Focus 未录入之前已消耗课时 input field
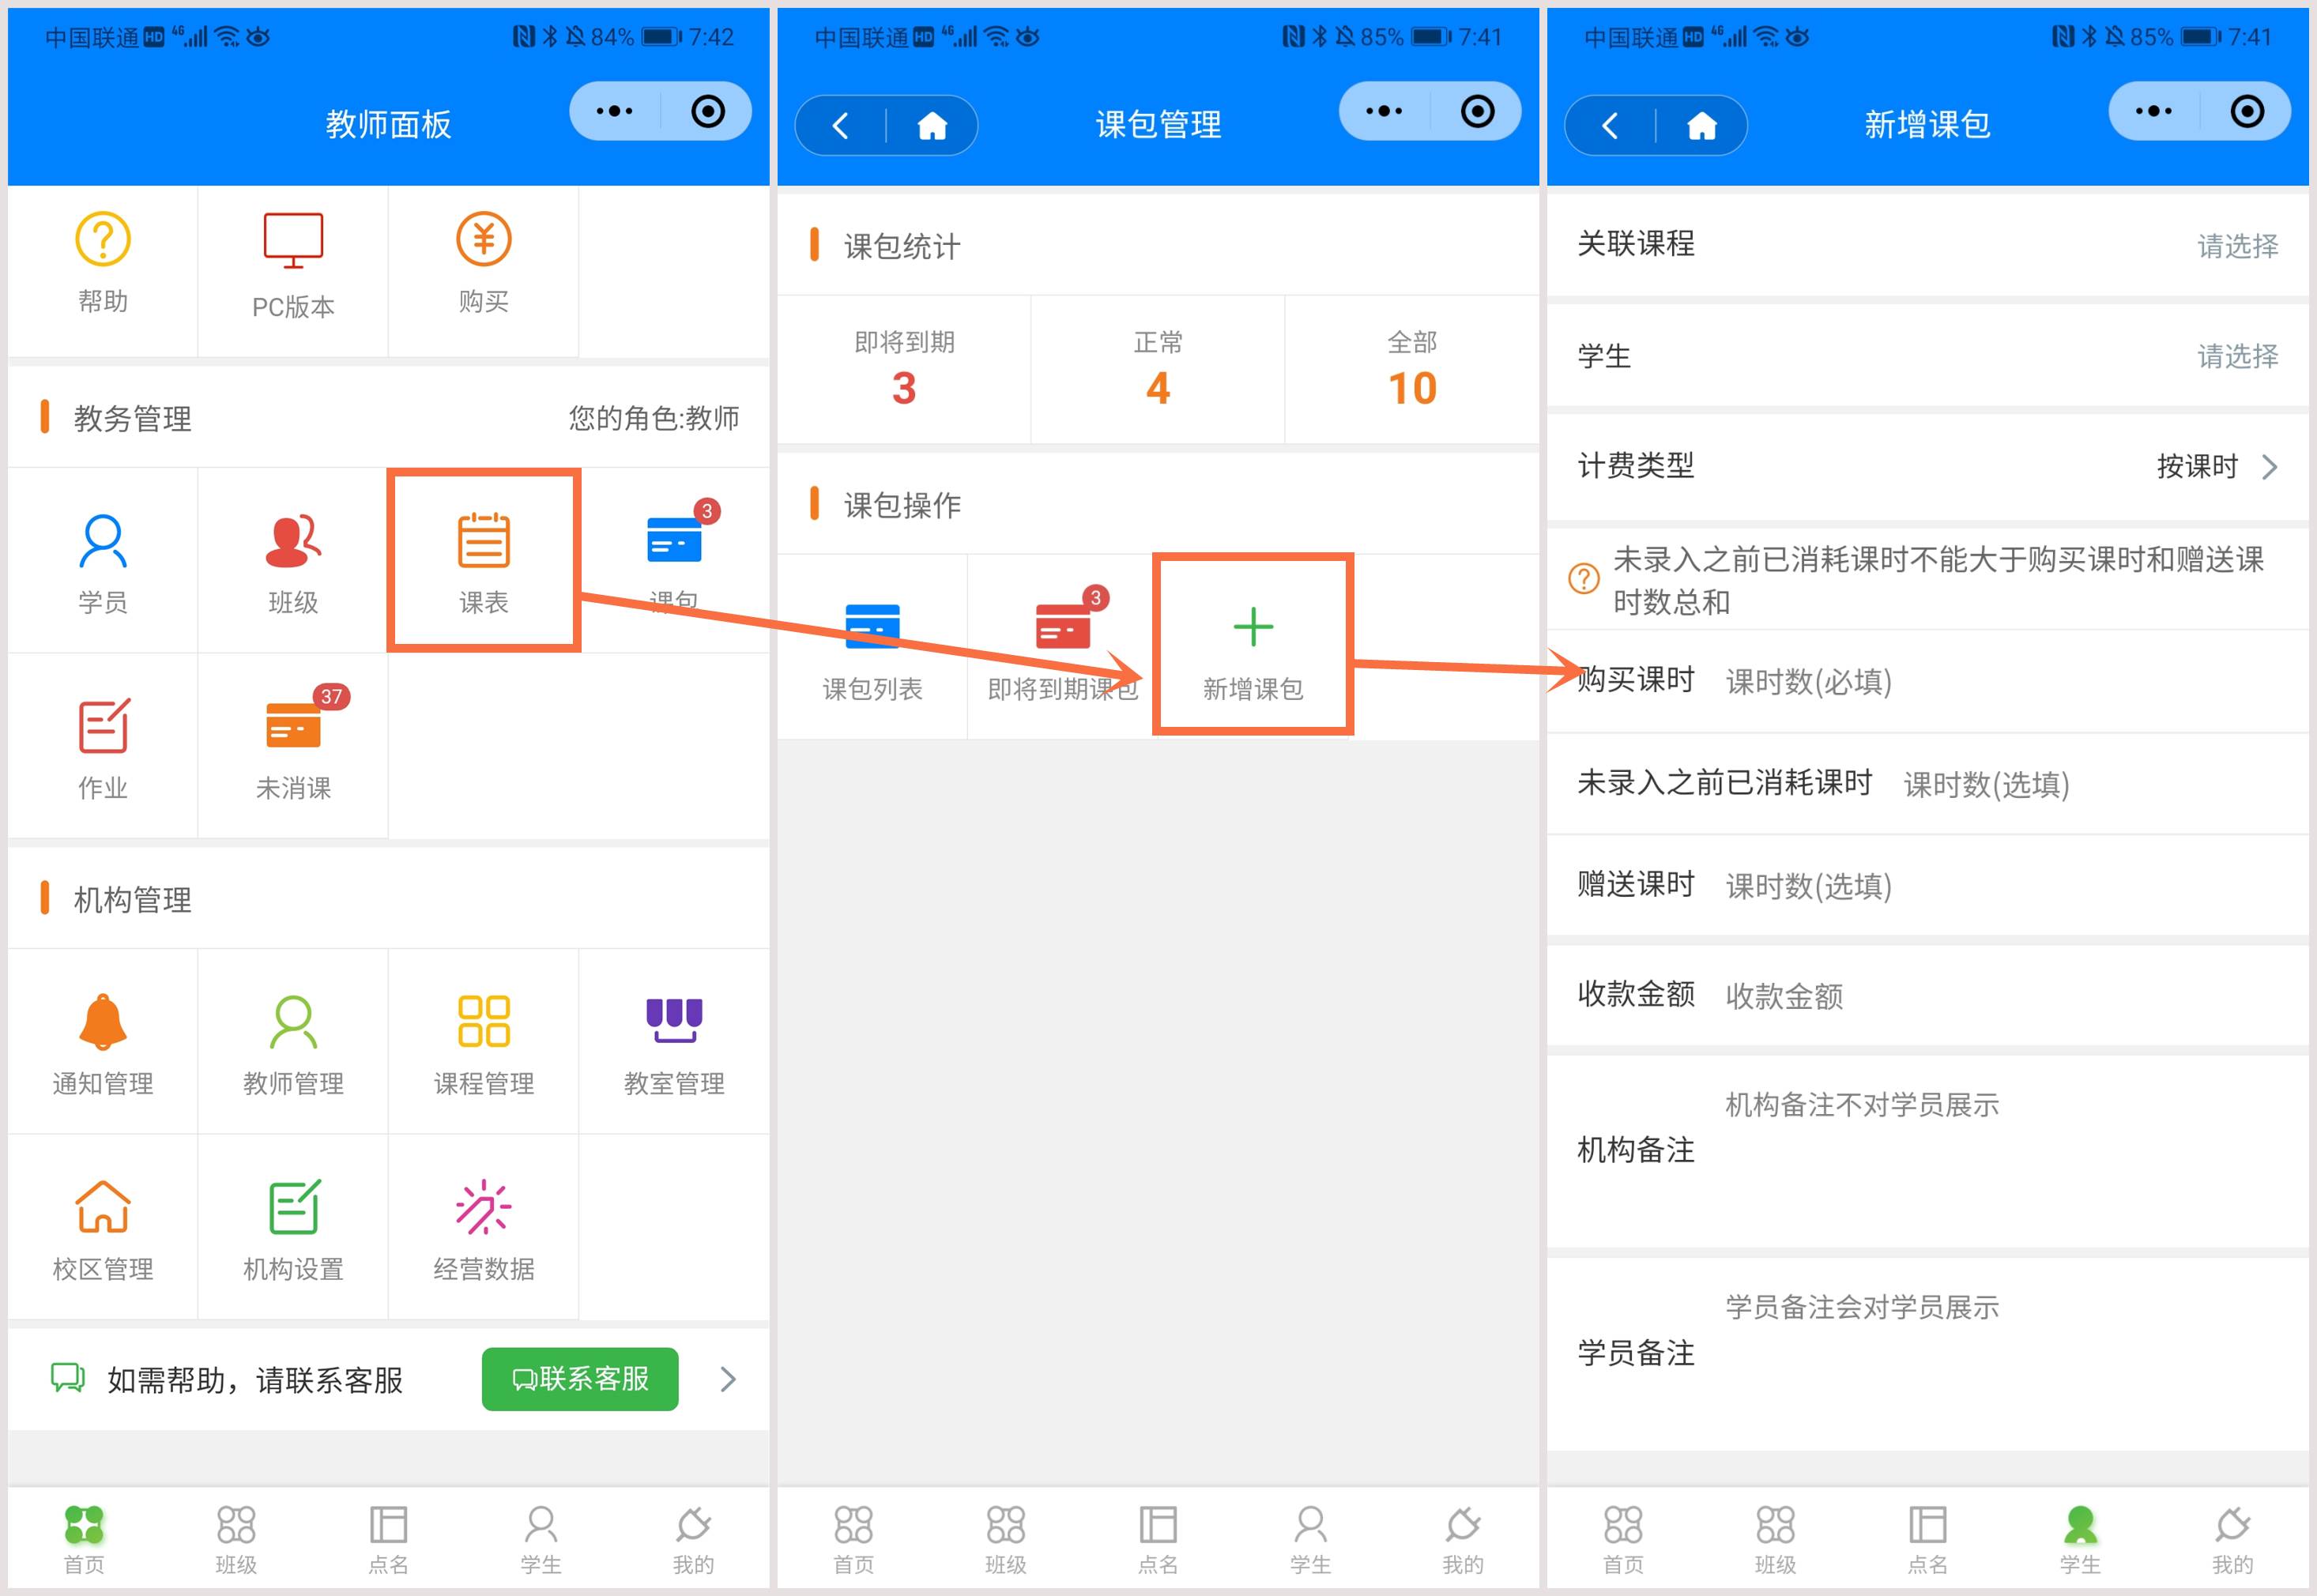Viewport: 2317px width, 1596px height. coord(2090,784)
